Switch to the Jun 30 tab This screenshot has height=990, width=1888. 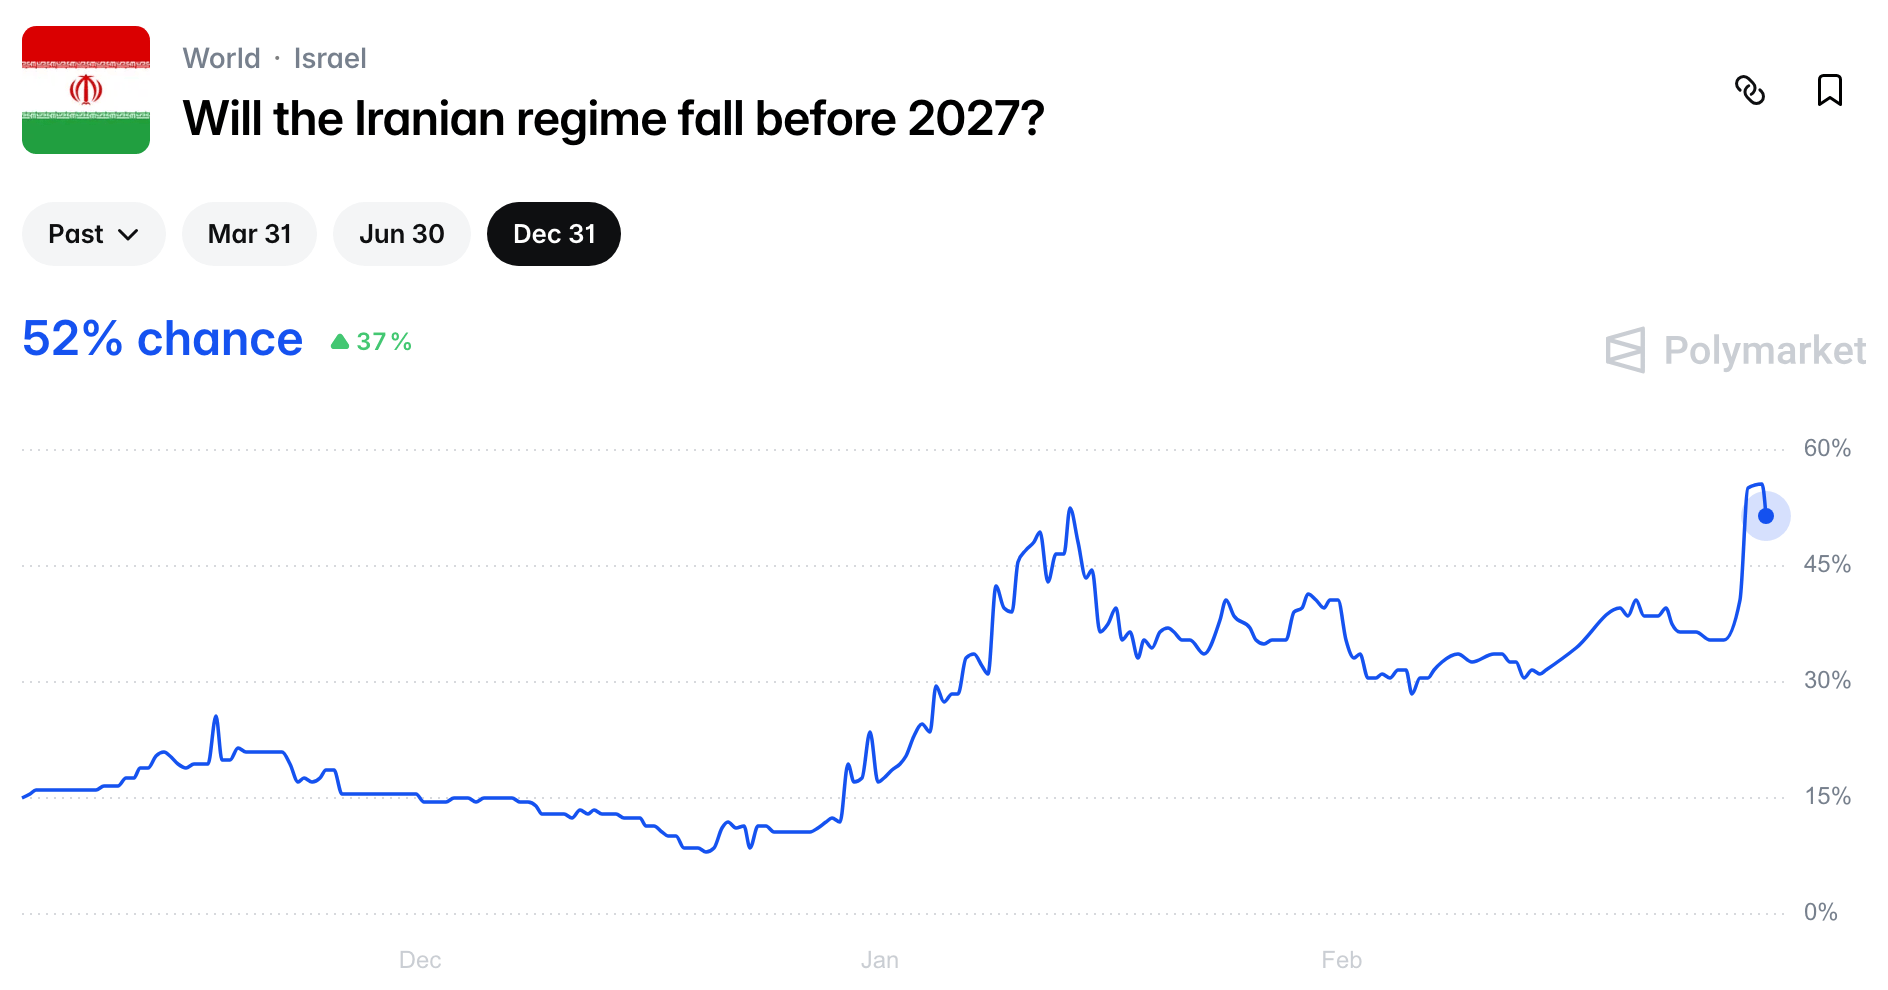[x=401, y=234]
